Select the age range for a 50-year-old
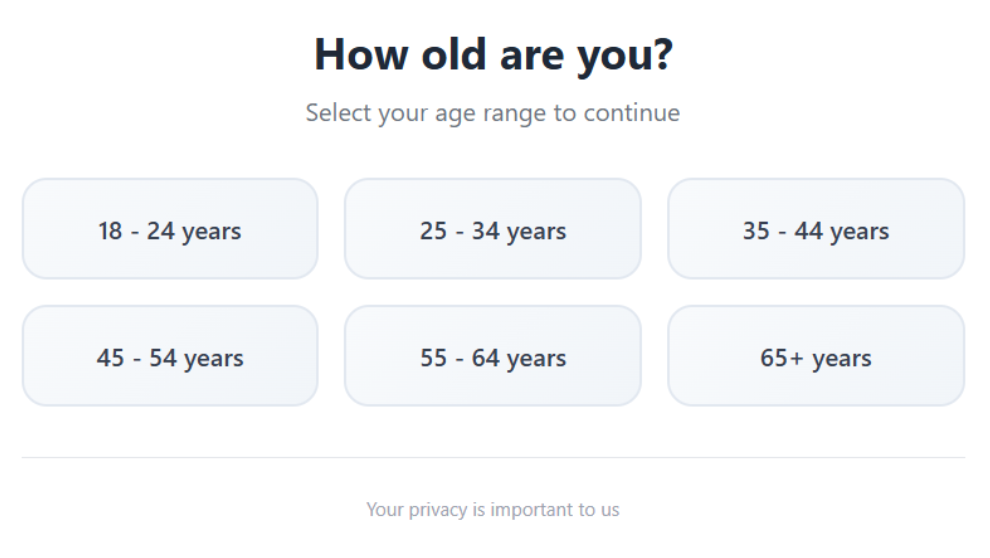Image resolution: width=990 pixels, height=558 pixels. click(170, 356)
